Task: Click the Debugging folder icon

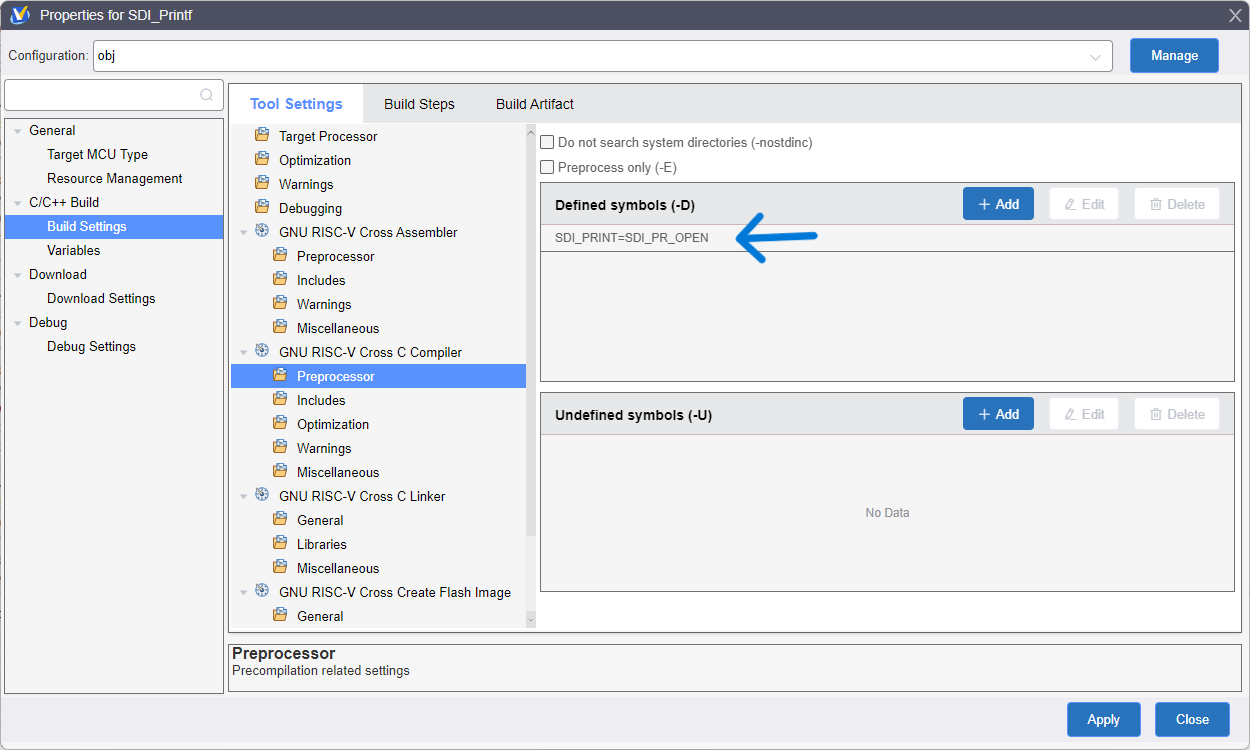Action: point(262,207)
